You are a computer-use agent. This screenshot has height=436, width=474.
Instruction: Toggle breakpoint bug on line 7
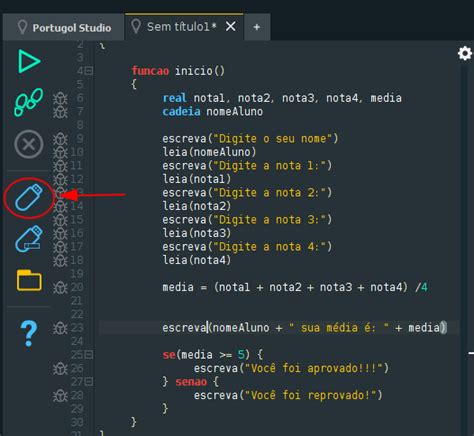click(x=60, y=112)
